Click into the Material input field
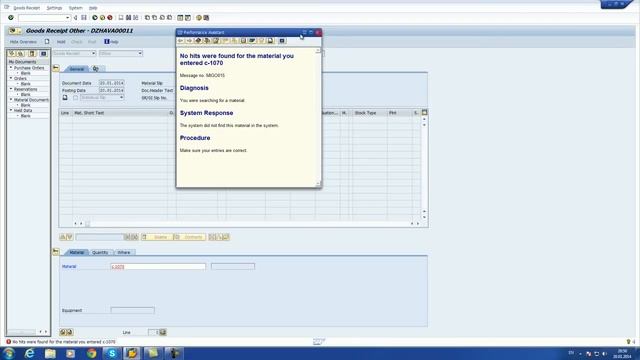Screen dimensions: 640x360 (158, 267)
